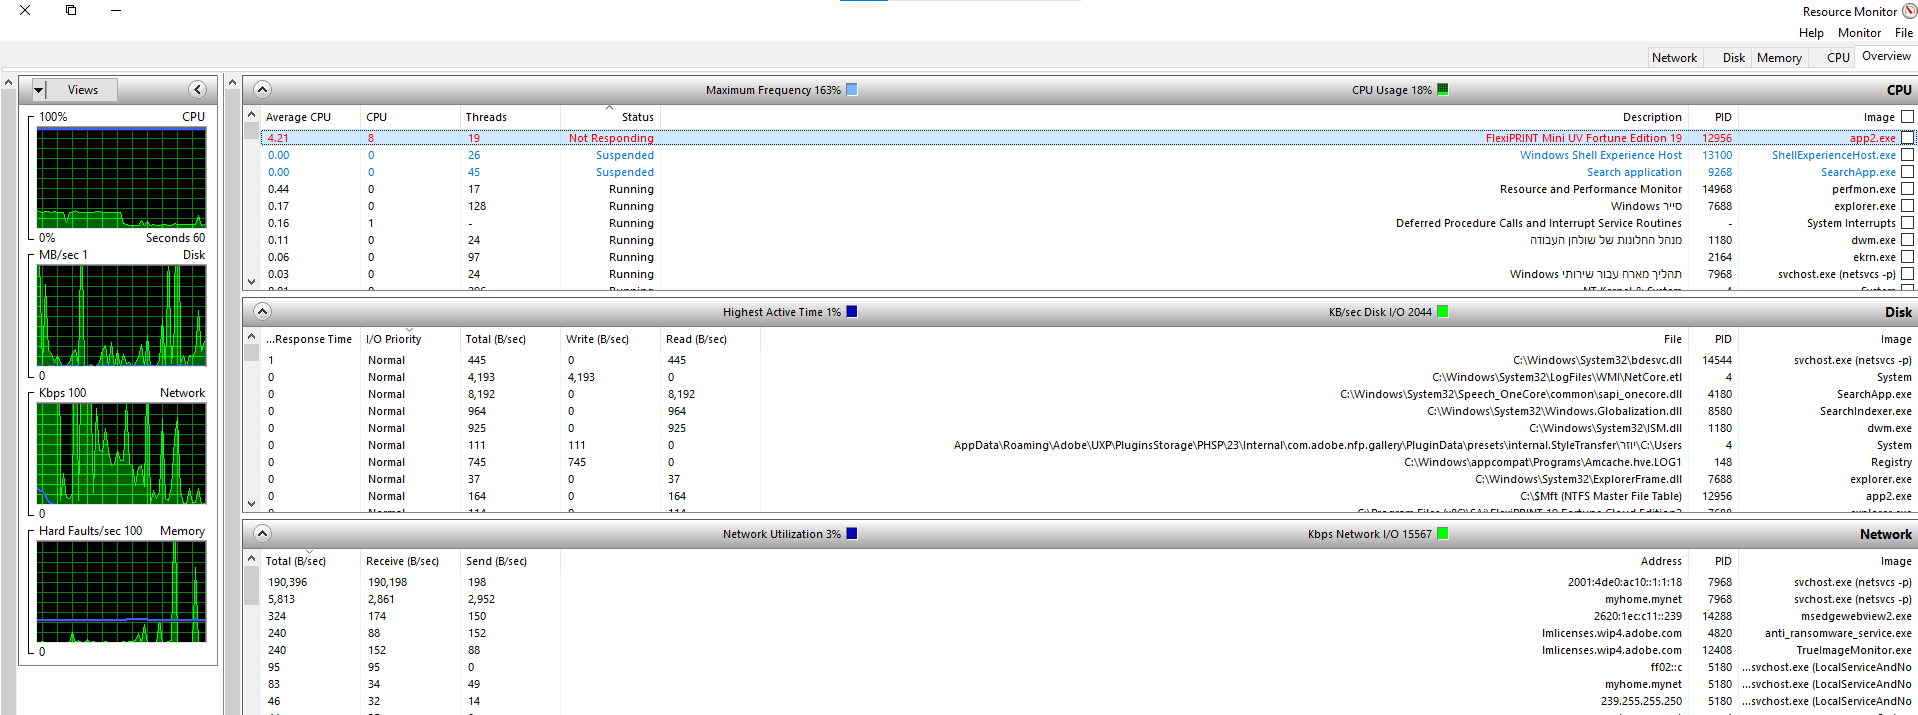Open the File menu
The width and height of the screenshot is (1918, 715).
point(1904,33)
